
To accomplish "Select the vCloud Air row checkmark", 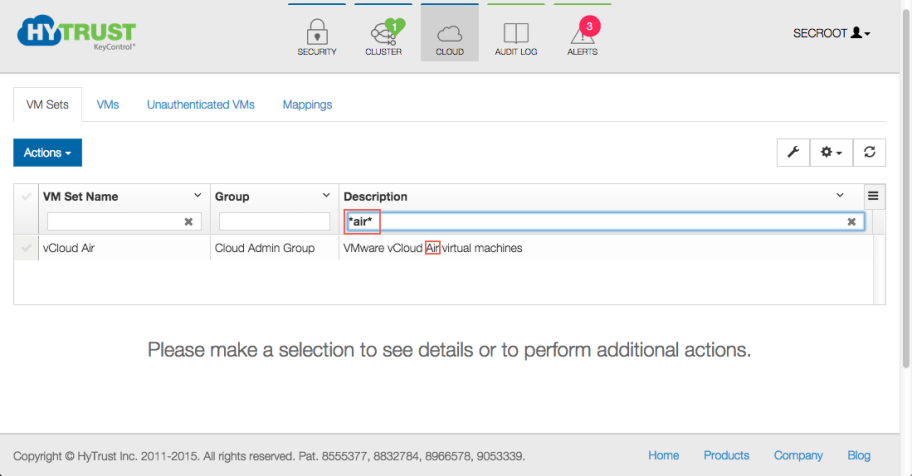I will click(x=26, y=248).
